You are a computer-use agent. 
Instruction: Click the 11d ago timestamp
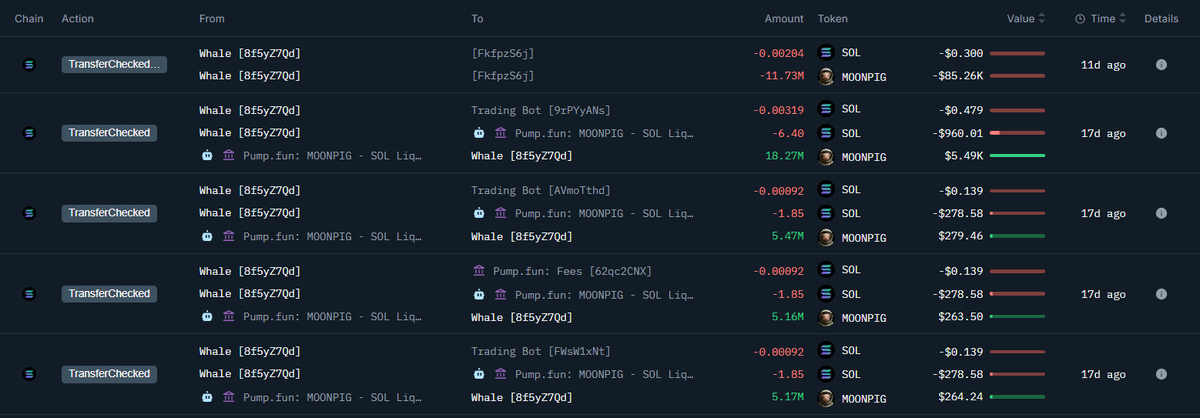point(1104,65)
